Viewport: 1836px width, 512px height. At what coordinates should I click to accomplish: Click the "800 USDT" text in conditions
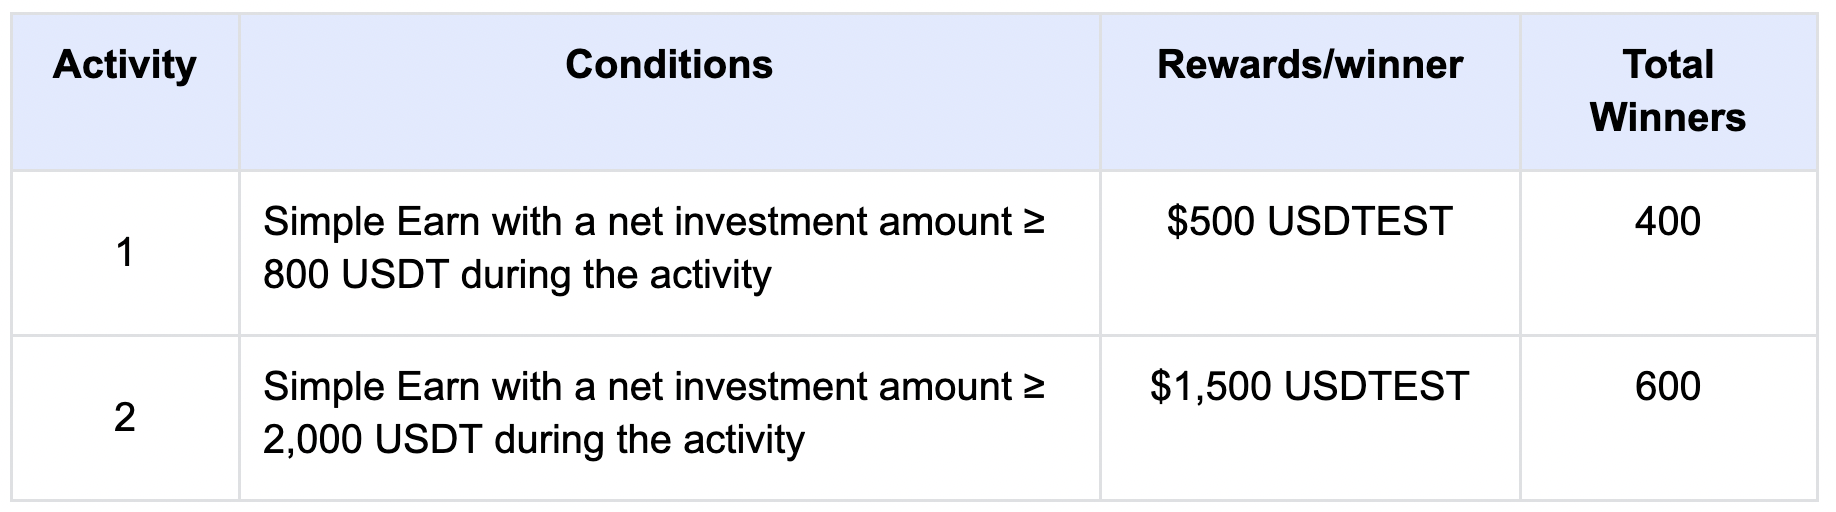(356, 275)
